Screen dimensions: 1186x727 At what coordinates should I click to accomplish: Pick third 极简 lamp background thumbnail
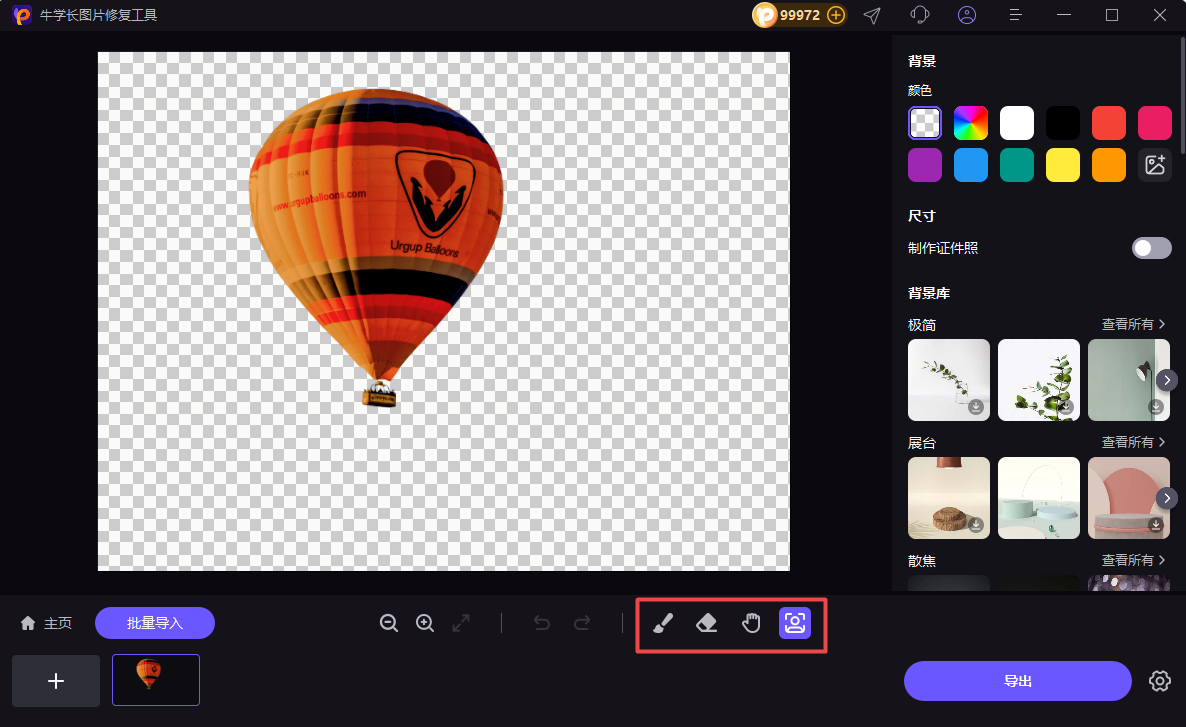click(1129, 380)
